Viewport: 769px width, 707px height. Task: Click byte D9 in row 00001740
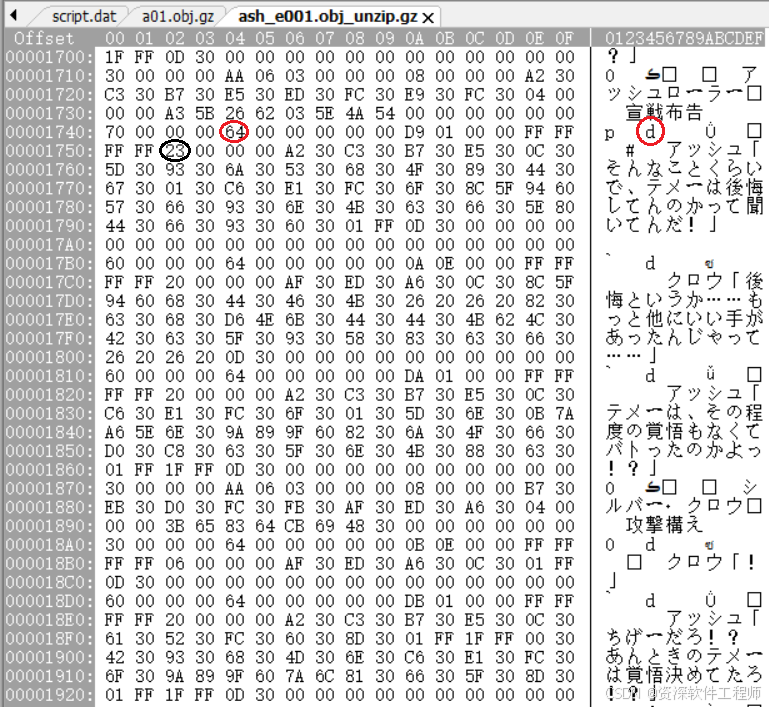(x=414, y=132)
